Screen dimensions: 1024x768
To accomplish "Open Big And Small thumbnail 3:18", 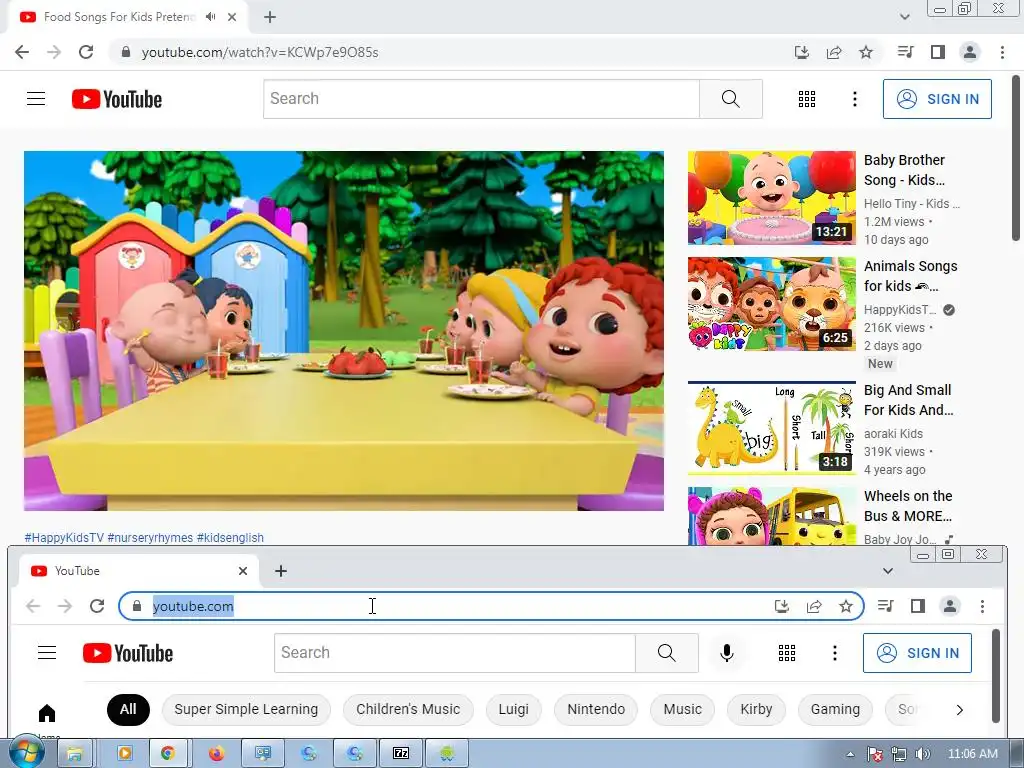I will (771, 428).
